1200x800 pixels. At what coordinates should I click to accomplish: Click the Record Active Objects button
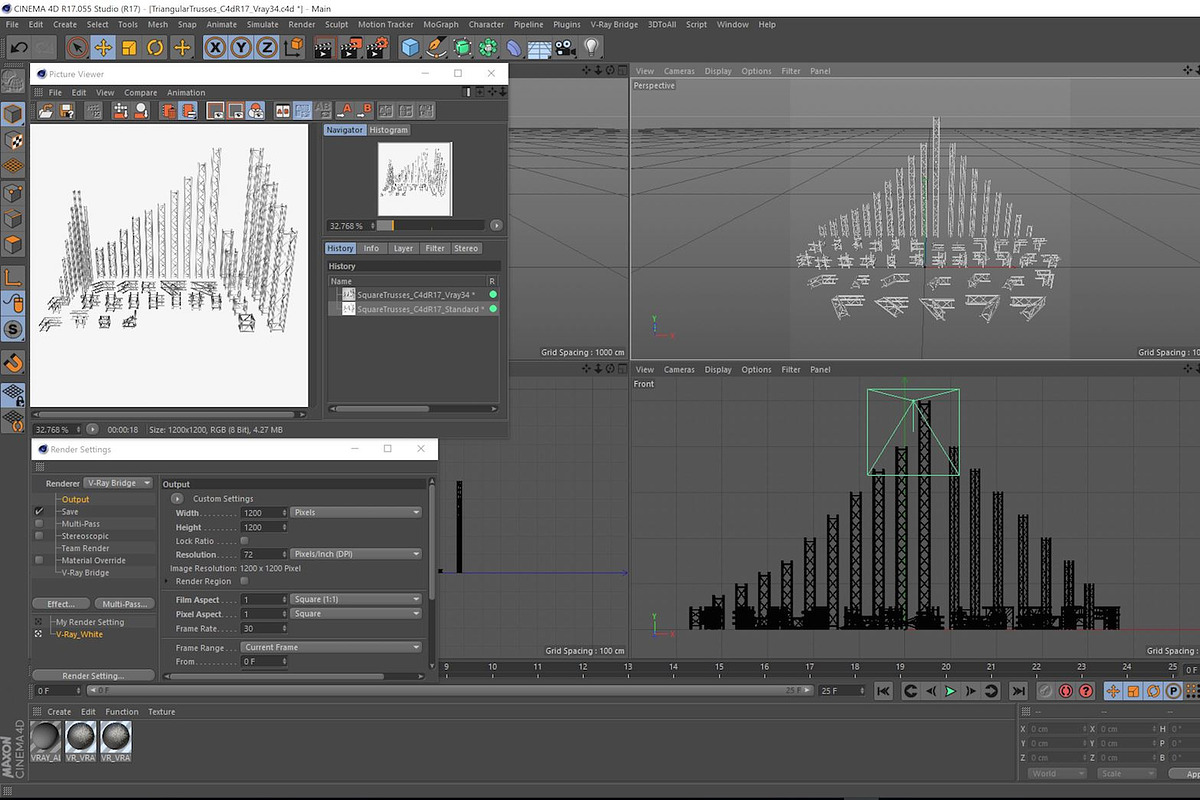point(1045,690)
